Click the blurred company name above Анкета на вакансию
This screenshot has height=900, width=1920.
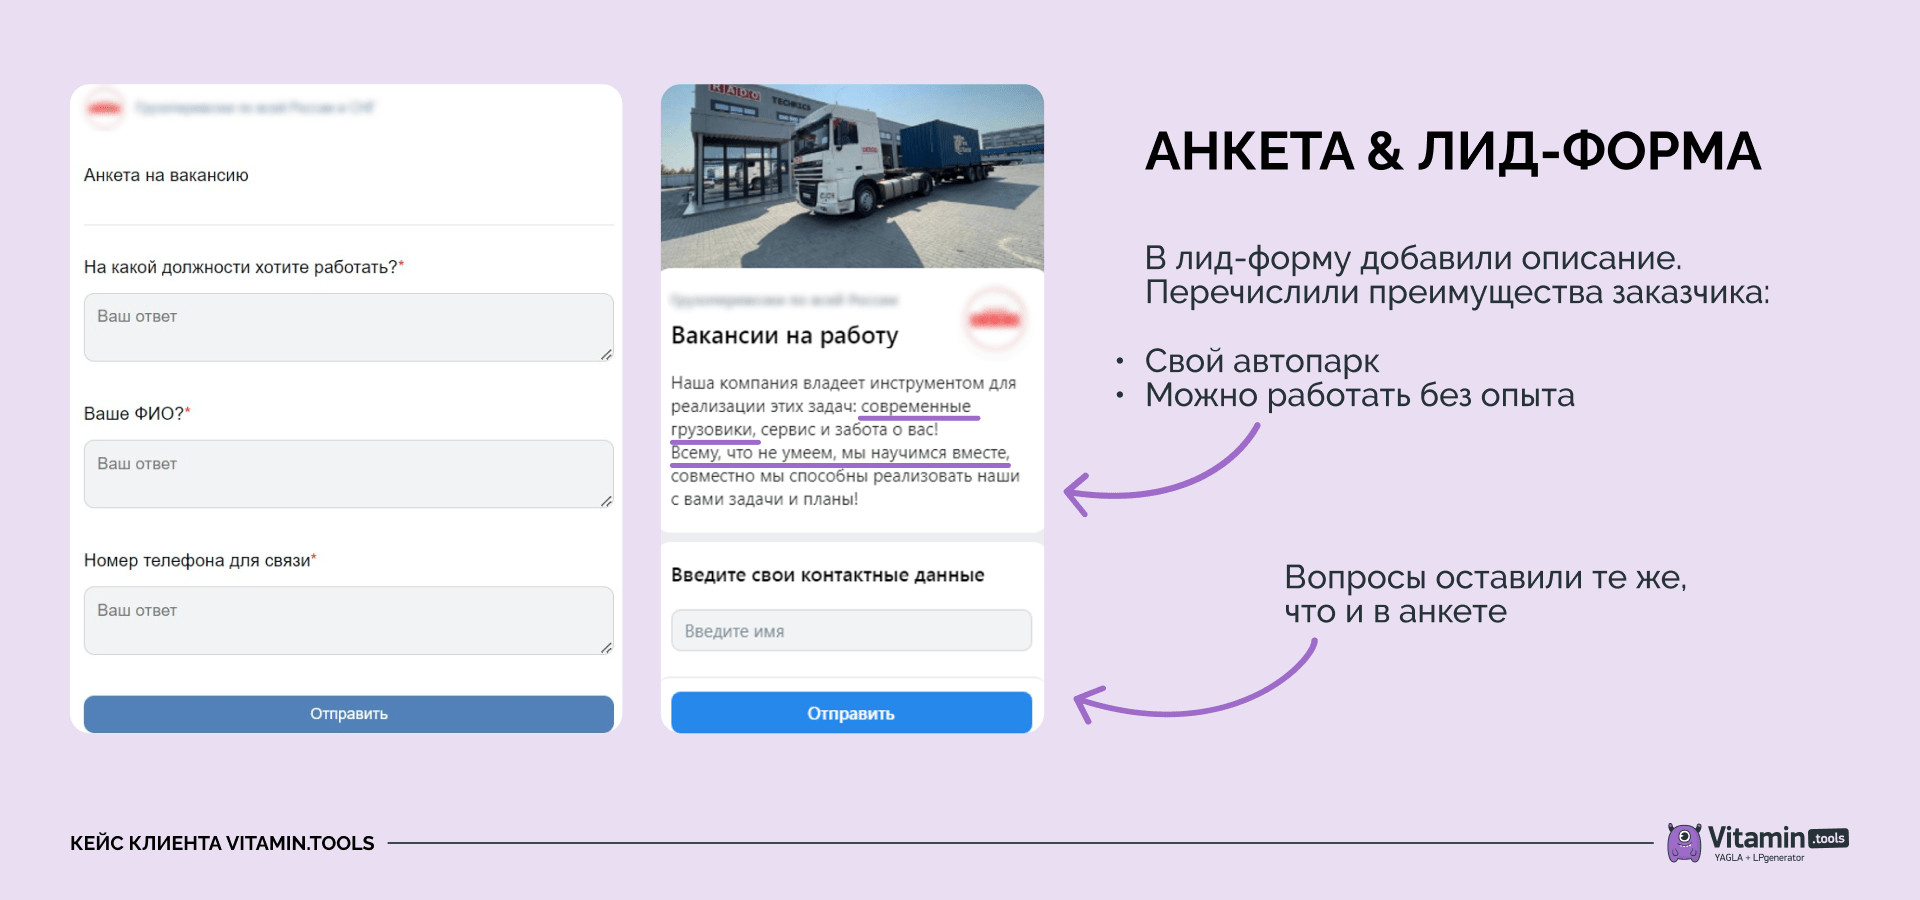[x=255, y=108]
